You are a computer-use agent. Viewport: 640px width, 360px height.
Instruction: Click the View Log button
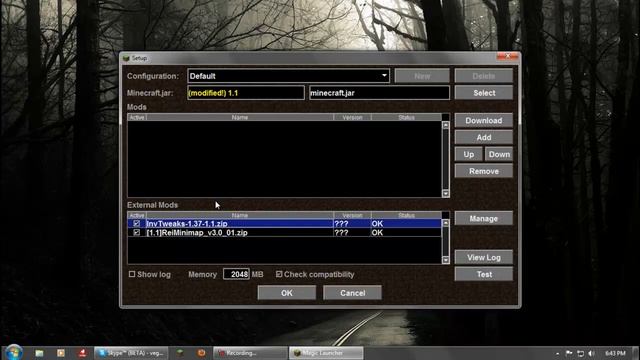tap(484, 258)
